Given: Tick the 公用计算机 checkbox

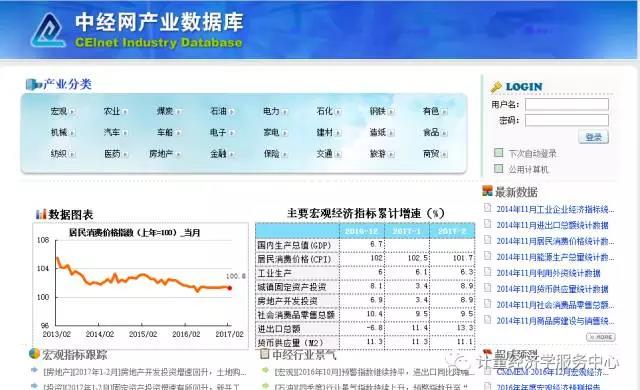Looking at the screenshot, I should click(498, 168).
